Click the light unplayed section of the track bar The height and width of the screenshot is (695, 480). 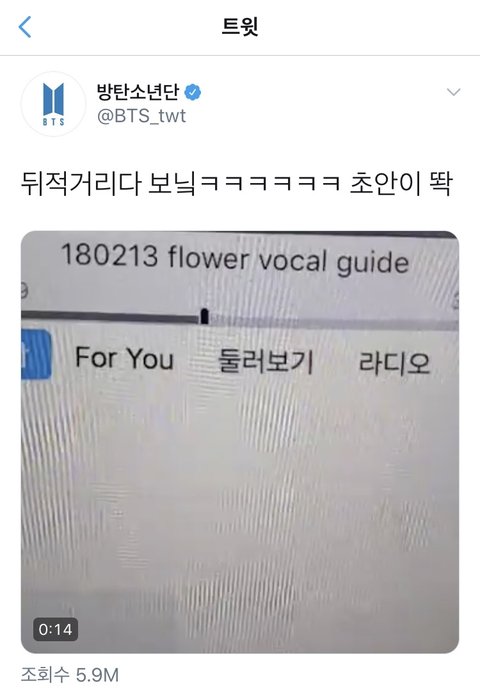tap(333, 322)
